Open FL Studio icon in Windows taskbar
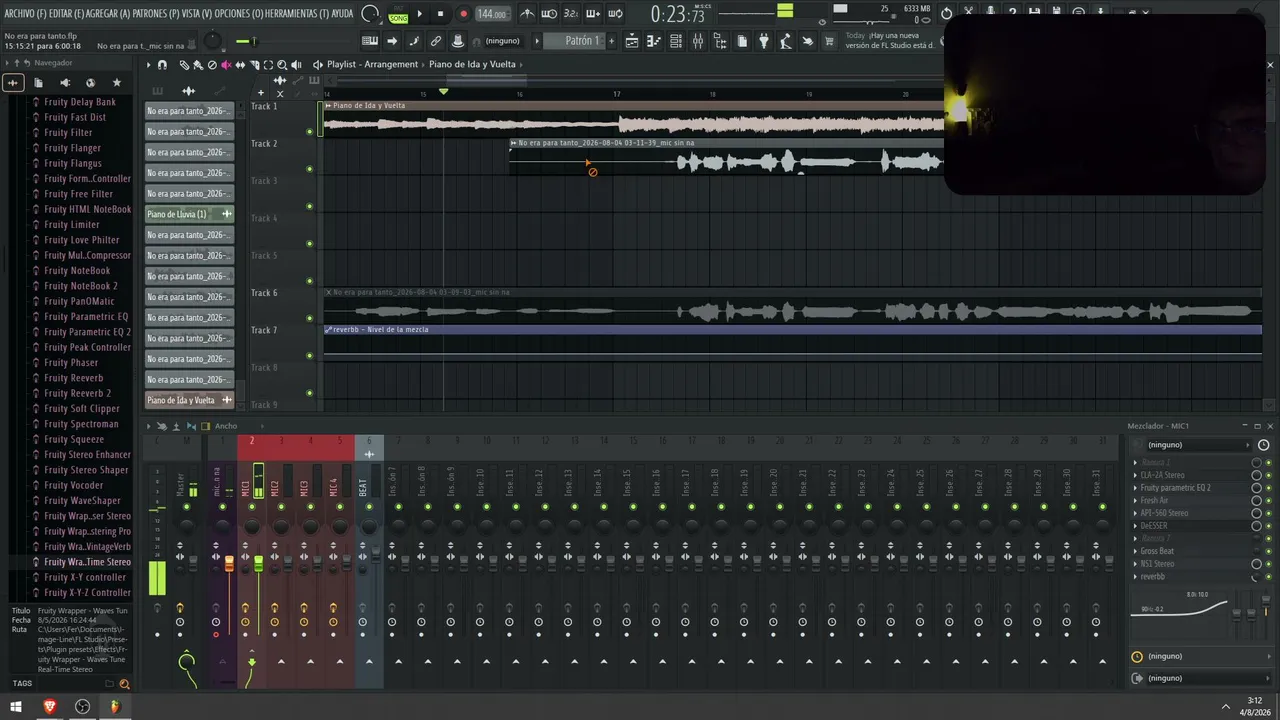 pos(115,707)
